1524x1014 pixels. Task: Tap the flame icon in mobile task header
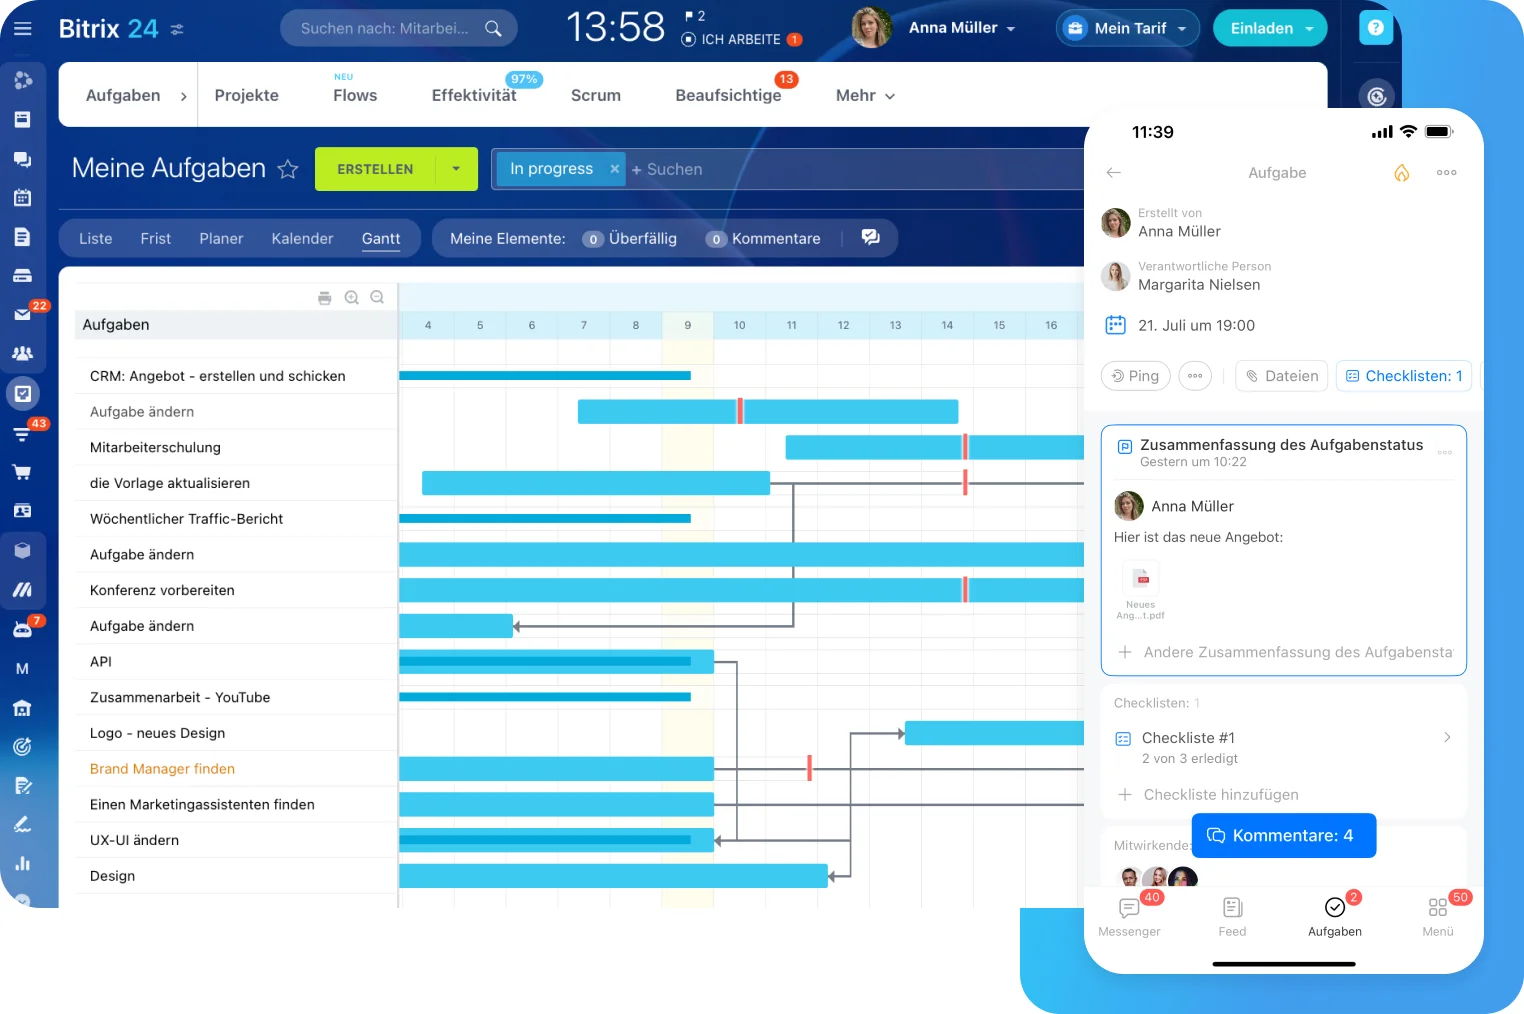coord(1401,172)
